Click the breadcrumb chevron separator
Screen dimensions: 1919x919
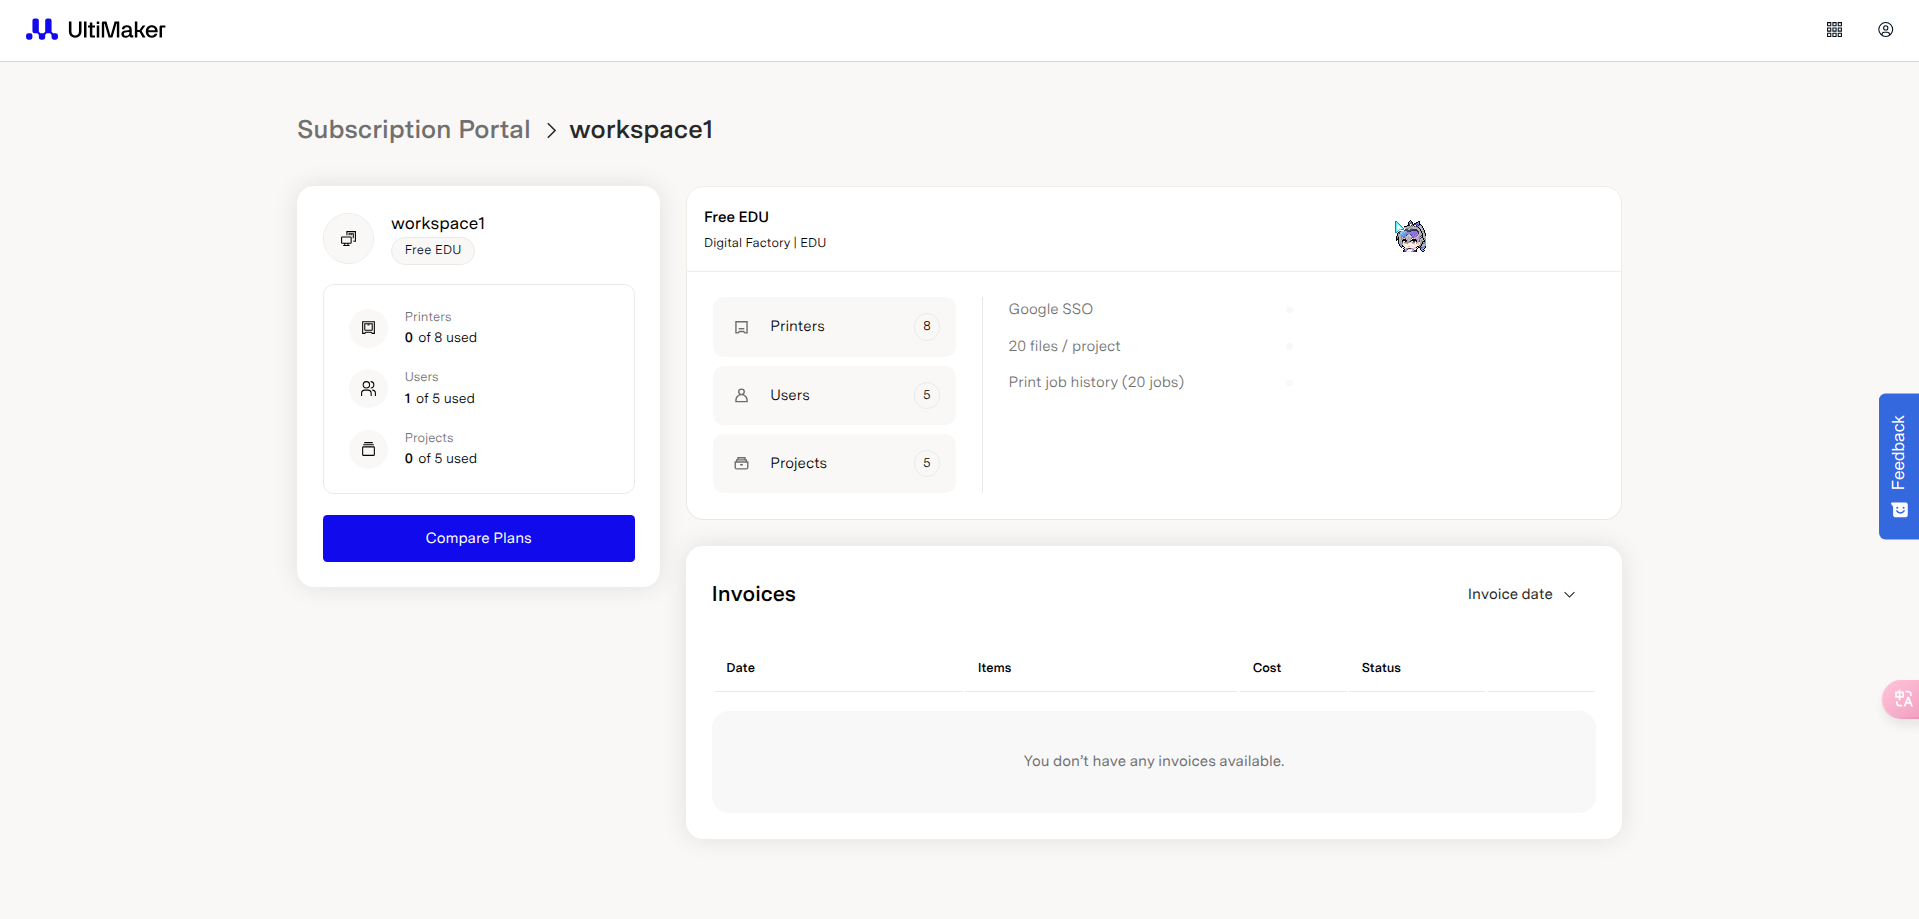(551, 131)
